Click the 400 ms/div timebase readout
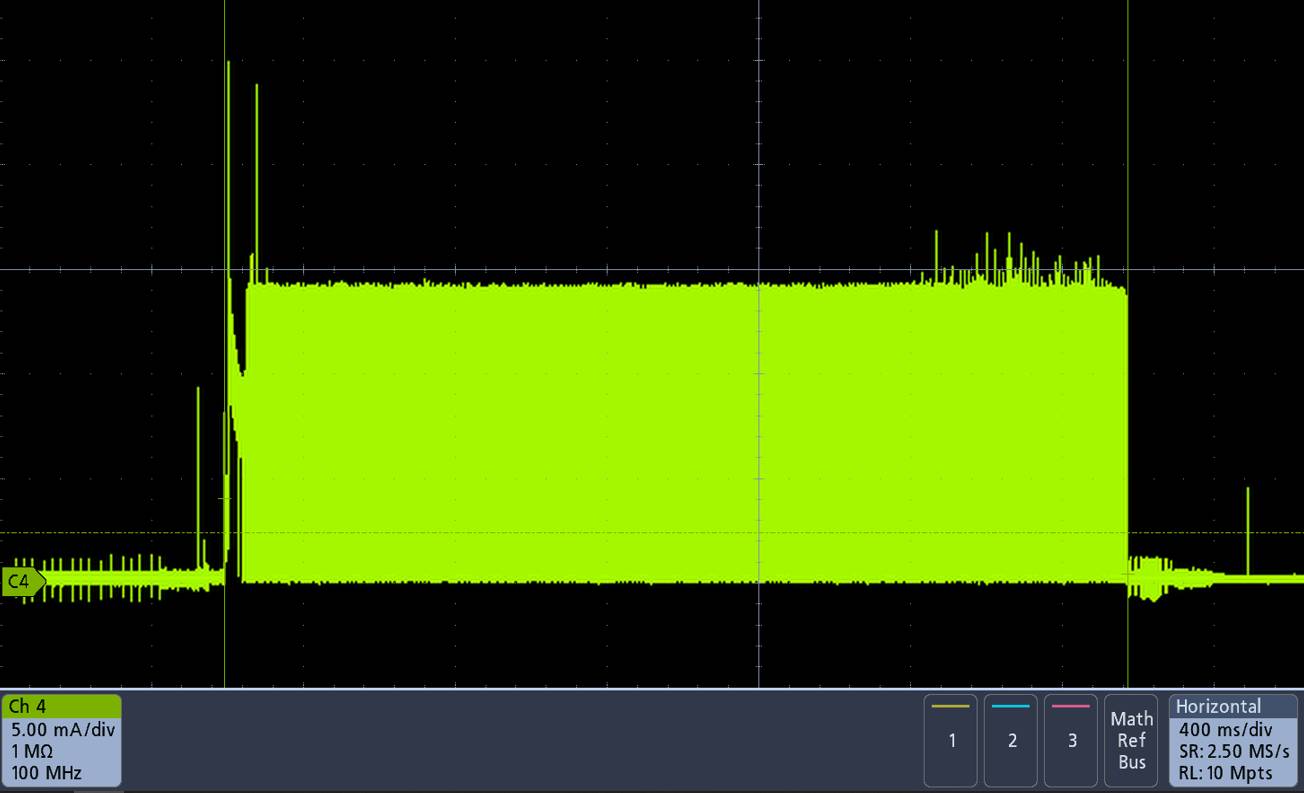The image size is (1304, 793). click(1225, 730)
